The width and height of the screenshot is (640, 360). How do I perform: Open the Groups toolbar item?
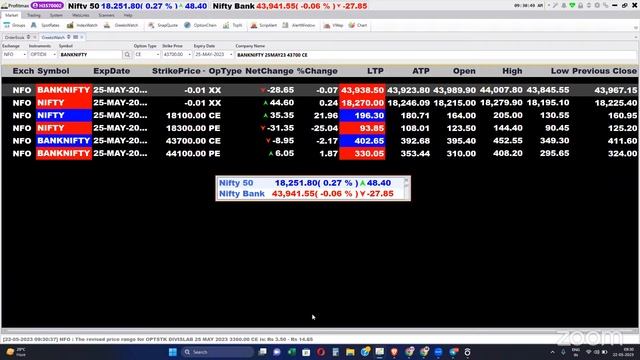click(14, 25)
